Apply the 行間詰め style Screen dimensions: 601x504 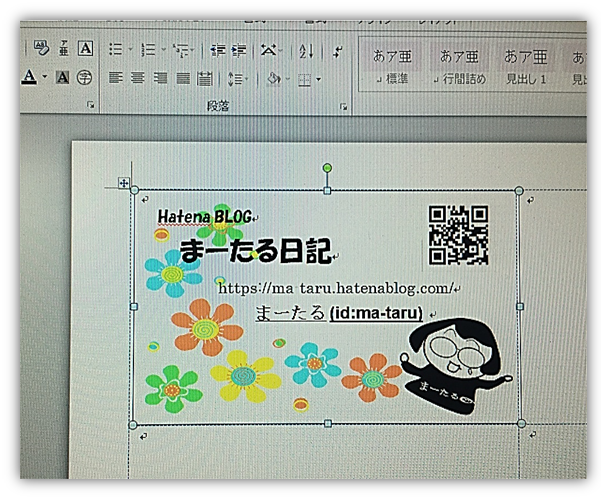coord(459,67)
